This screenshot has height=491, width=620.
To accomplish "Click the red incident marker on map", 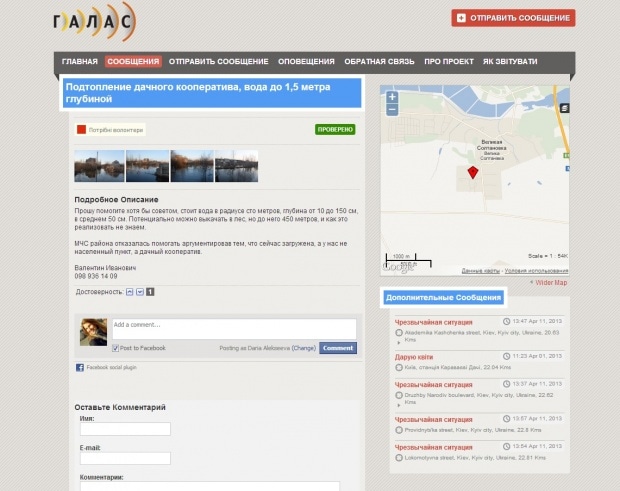I will 473,173.
